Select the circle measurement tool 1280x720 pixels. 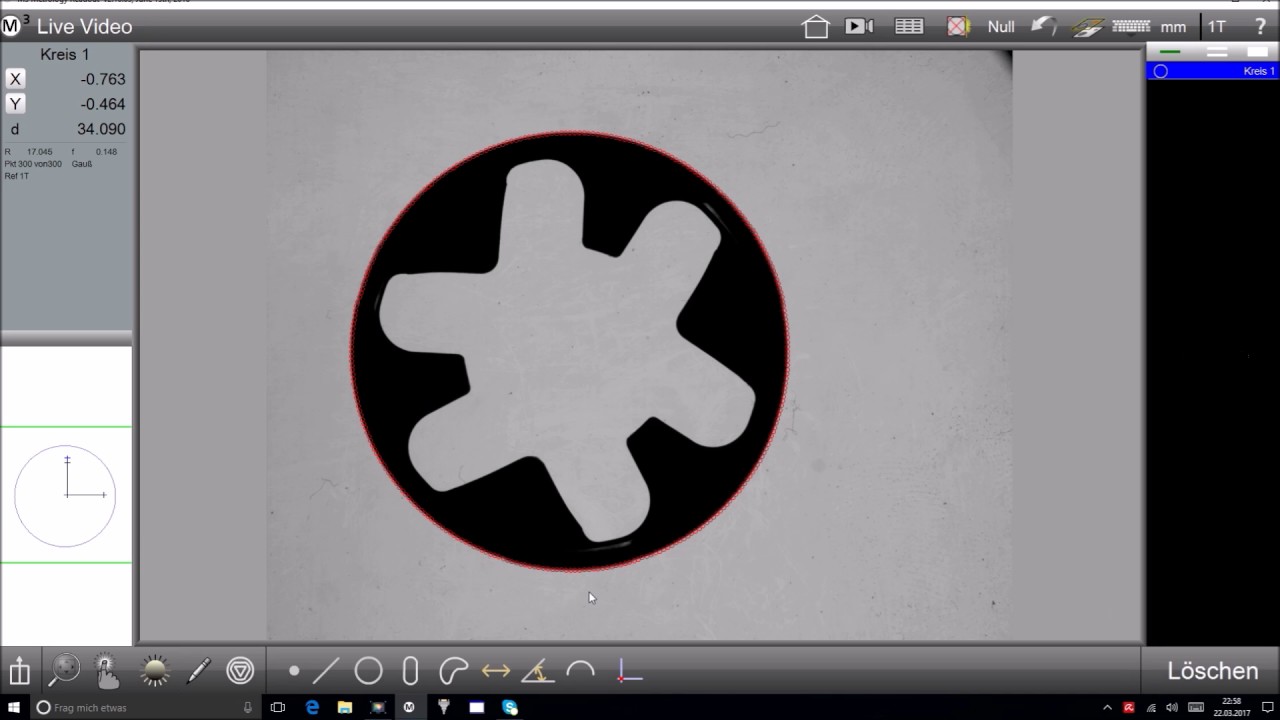coord(368,670)
